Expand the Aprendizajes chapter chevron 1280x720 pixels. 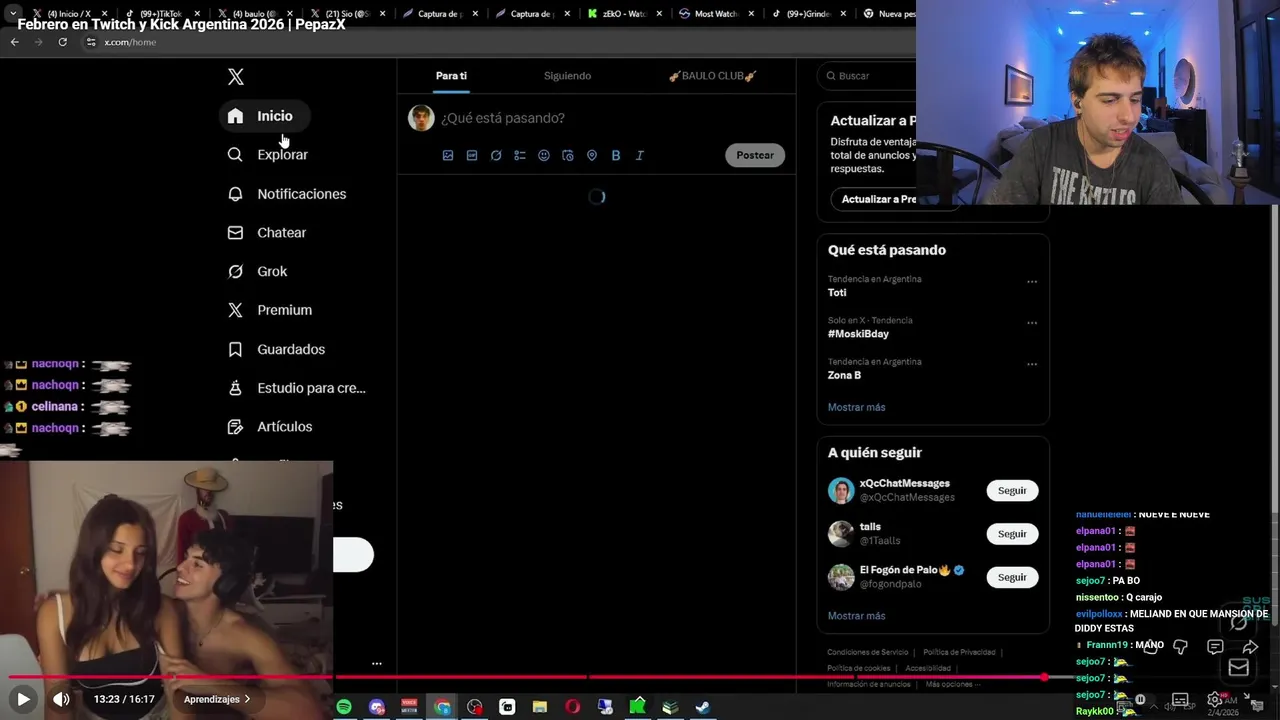pos(247,699)
